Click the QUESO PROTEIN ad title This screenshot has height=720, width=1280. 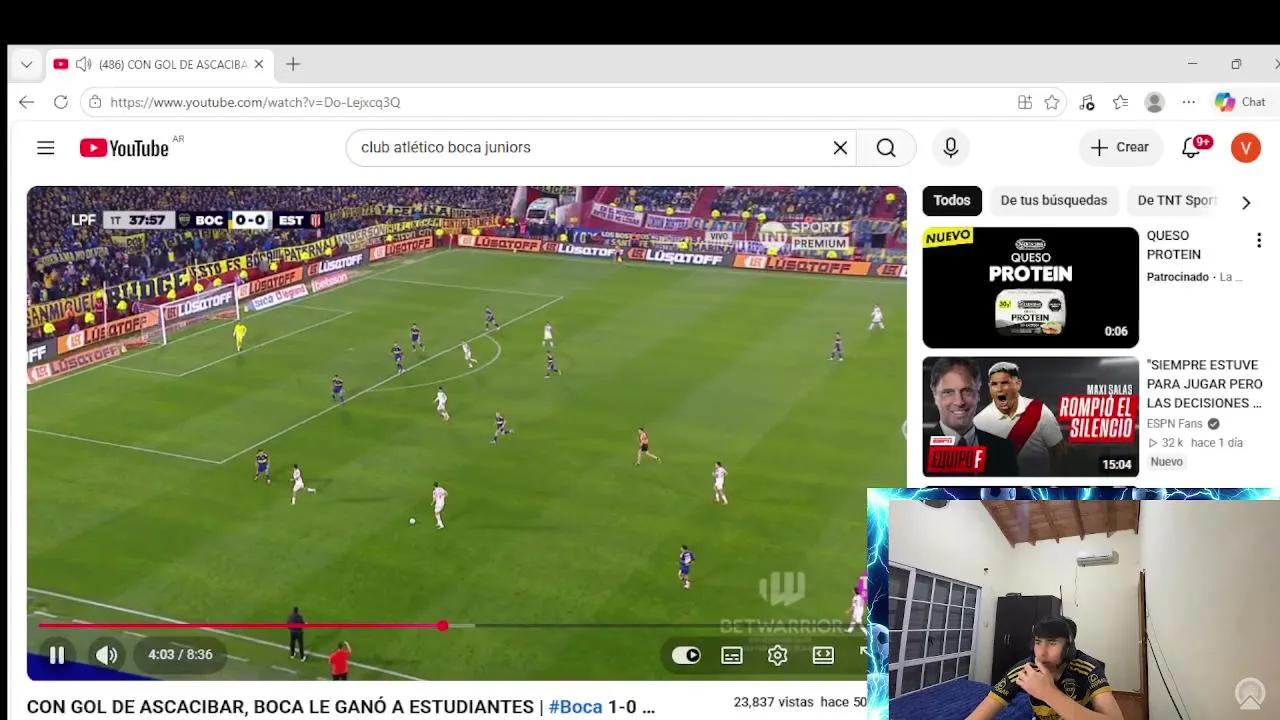pos(1174,245)
